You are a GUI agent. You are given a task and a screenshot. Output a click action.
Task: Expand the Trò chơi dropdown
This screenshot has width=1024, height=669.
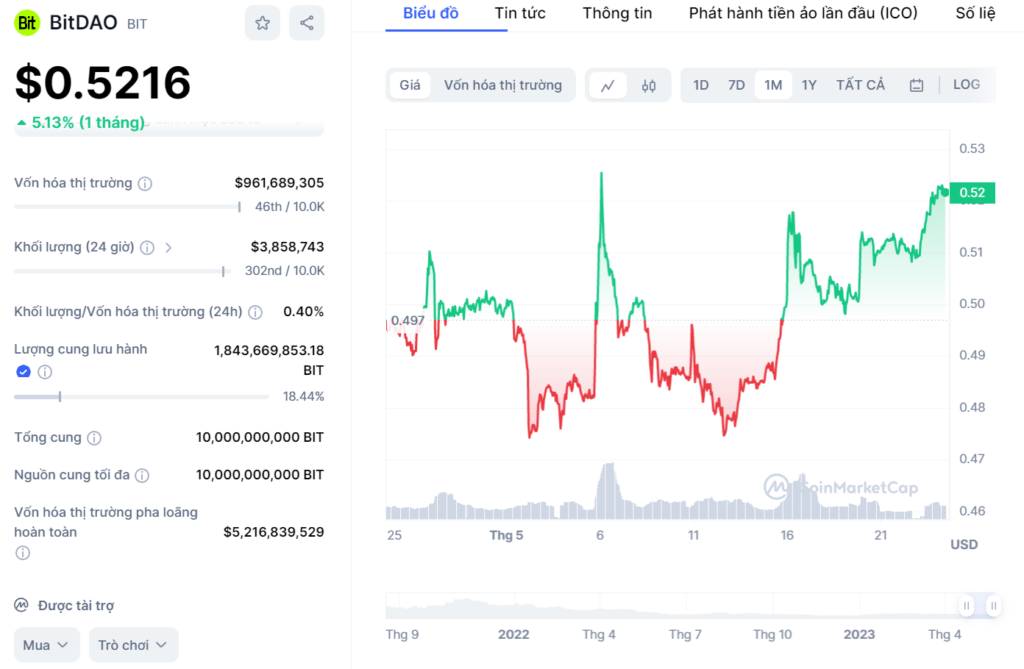click(x=133, y=645)
